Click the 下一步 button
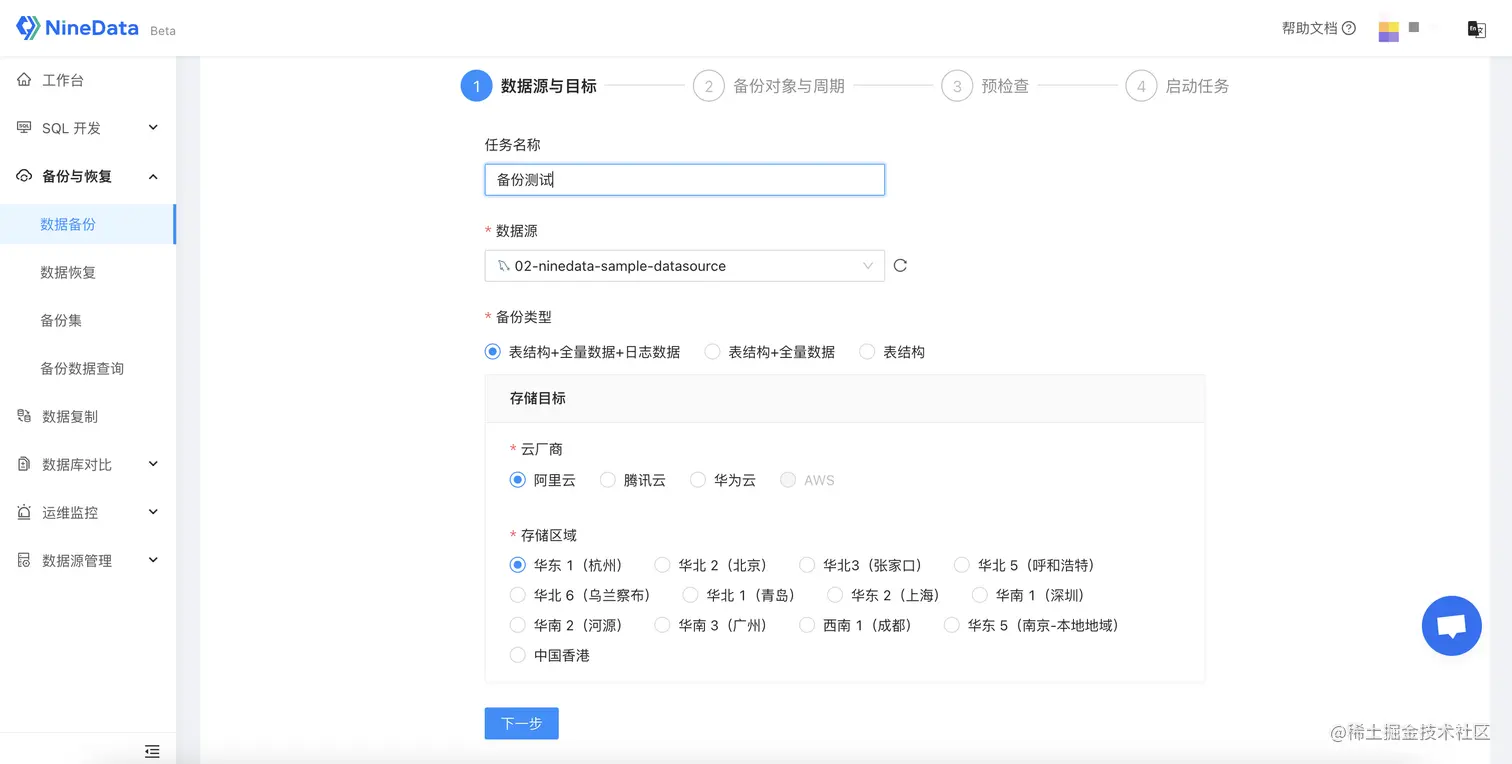The image size is (1512, 764). (521, 723)
